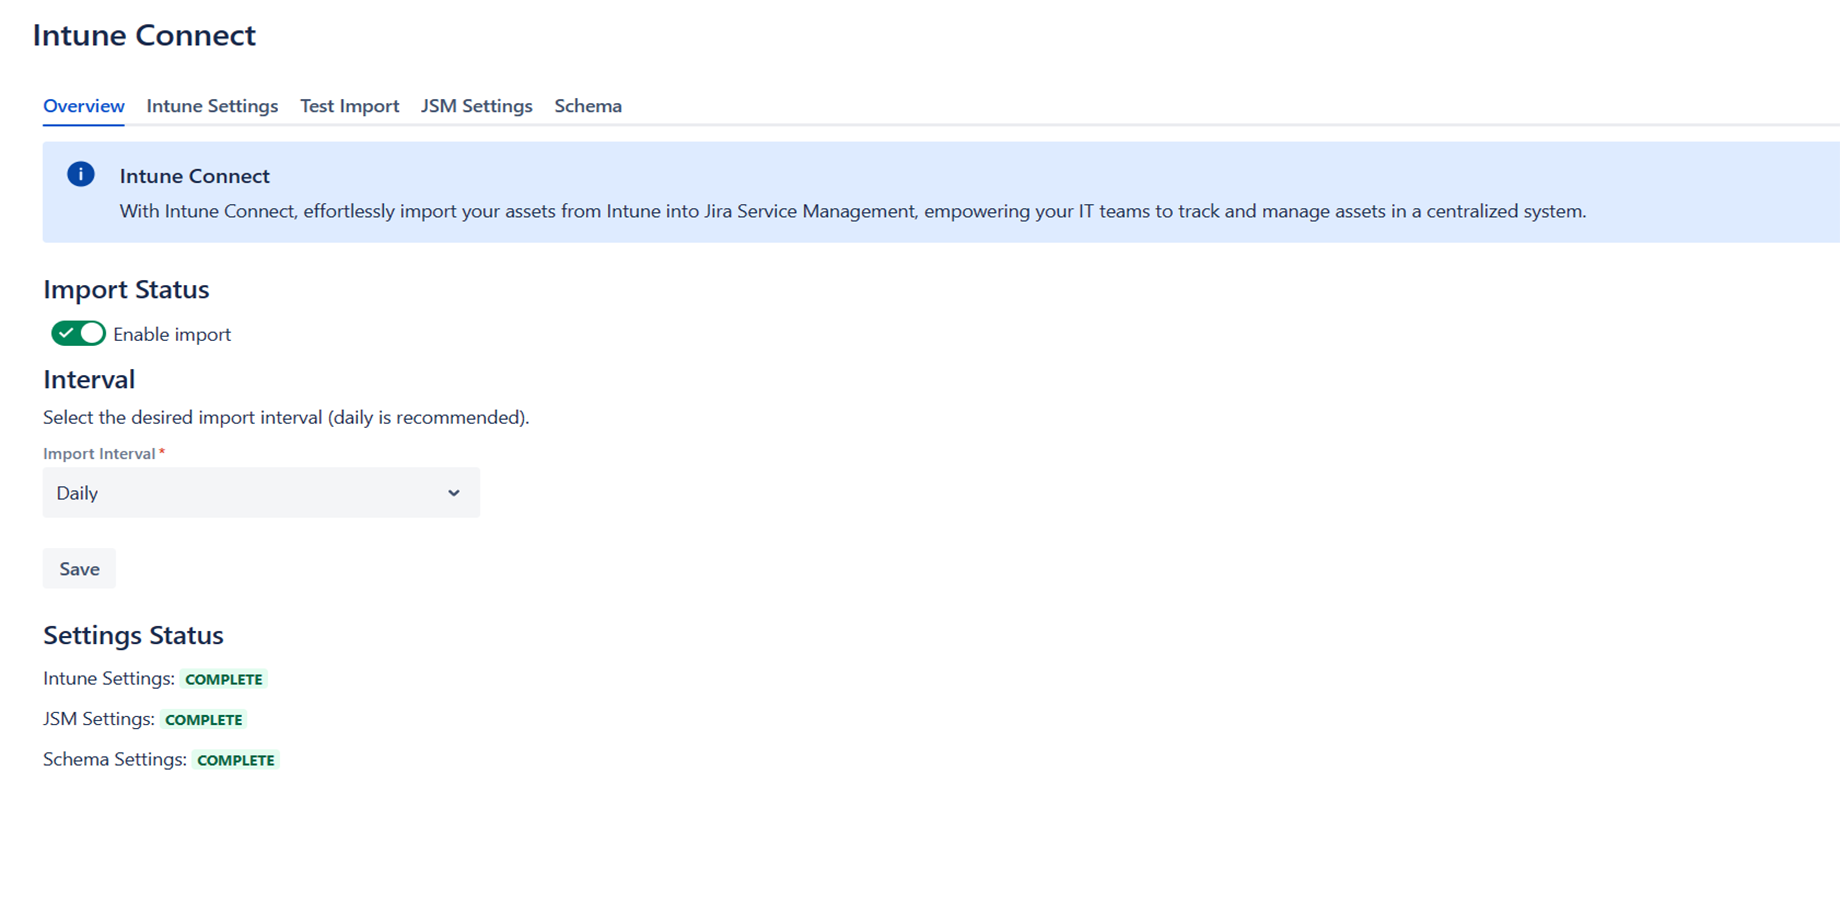Image resolution: width=1840 pixels, height=900 pixels.
Task: Click the Import Status heading
Action: pos(126,289)
